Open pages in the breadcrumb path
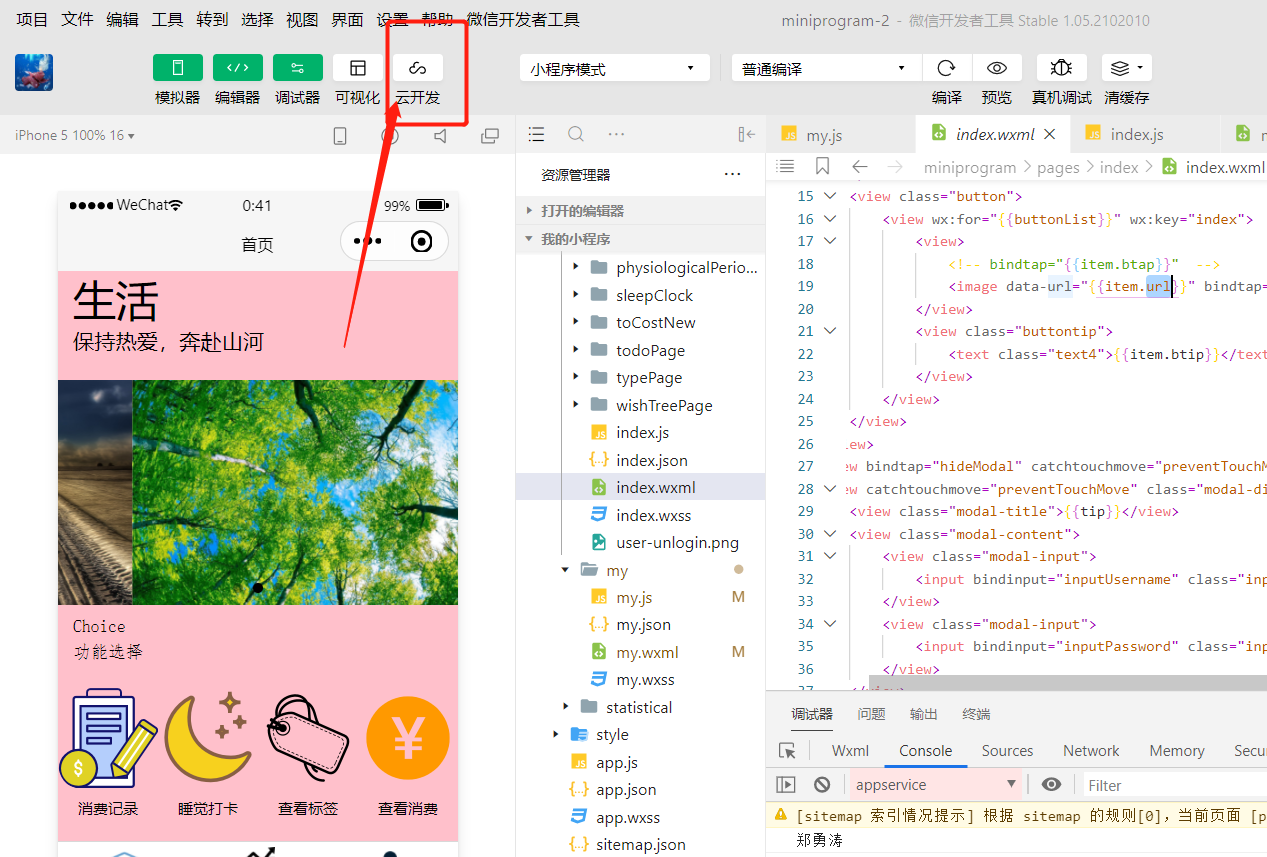Screen dimensions: 1267x857 click(x=1057, y=167)
